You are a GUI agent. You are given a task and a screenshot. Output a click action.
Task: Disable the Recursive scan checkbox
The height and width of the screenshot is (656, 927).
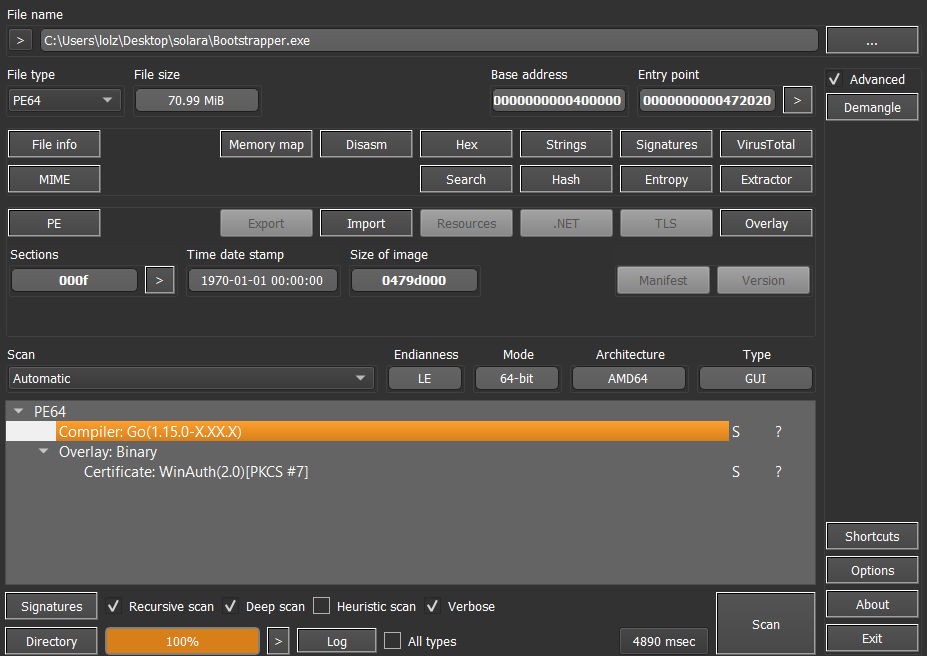[x=114, y=606]
